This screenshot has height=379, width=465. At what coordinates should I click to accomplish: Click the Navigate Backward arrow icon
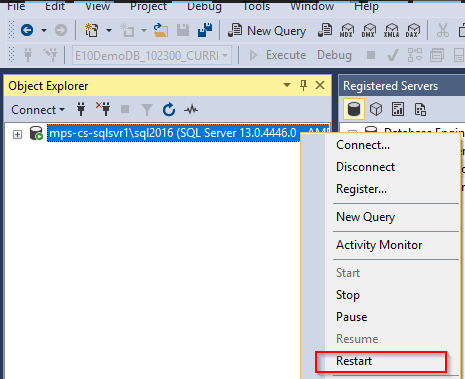click(x=27, y=30)
